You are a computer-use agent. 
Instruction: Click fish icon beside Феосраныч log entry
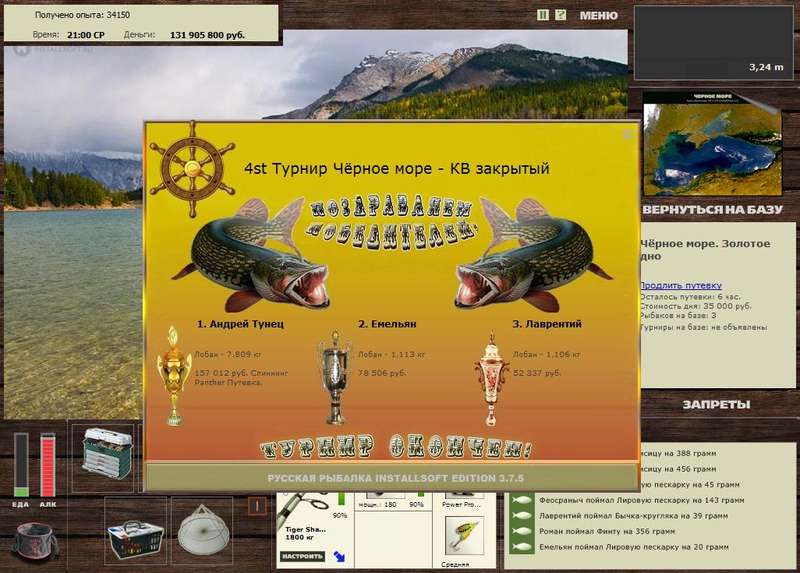[522, 501]
